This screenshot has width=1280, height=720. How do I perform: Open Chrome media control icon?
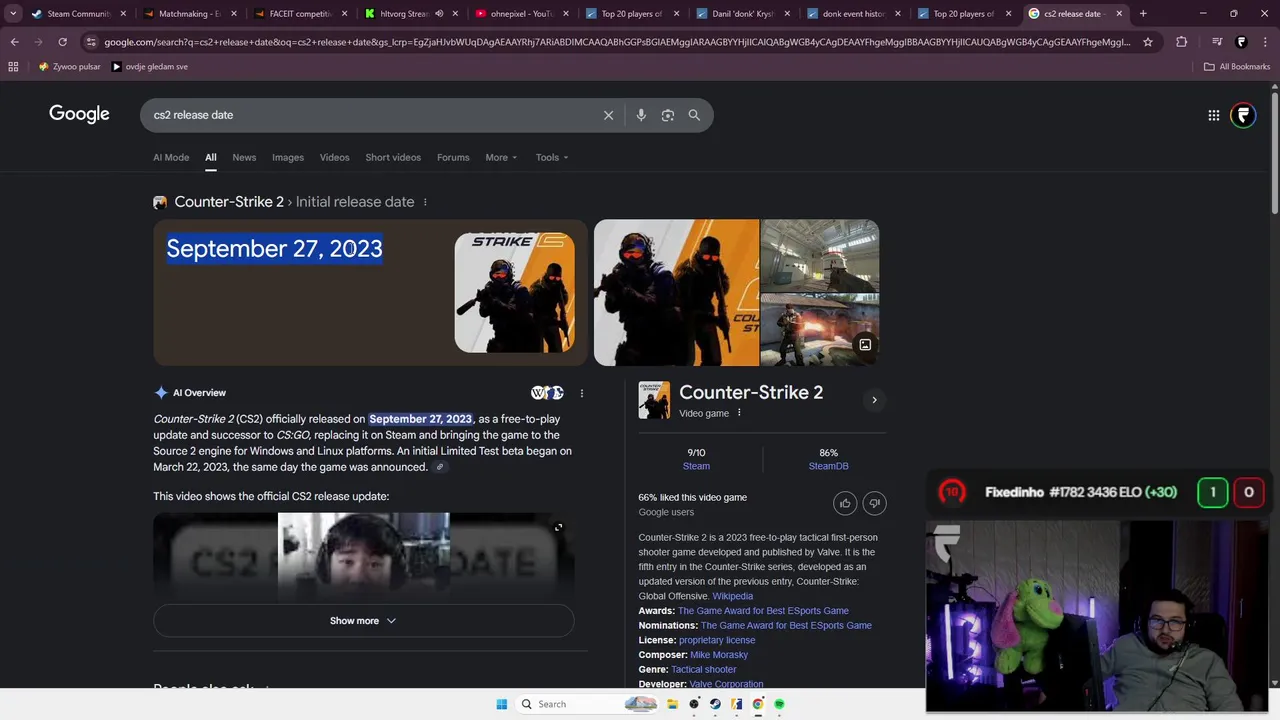click(x=1217, y=42)
